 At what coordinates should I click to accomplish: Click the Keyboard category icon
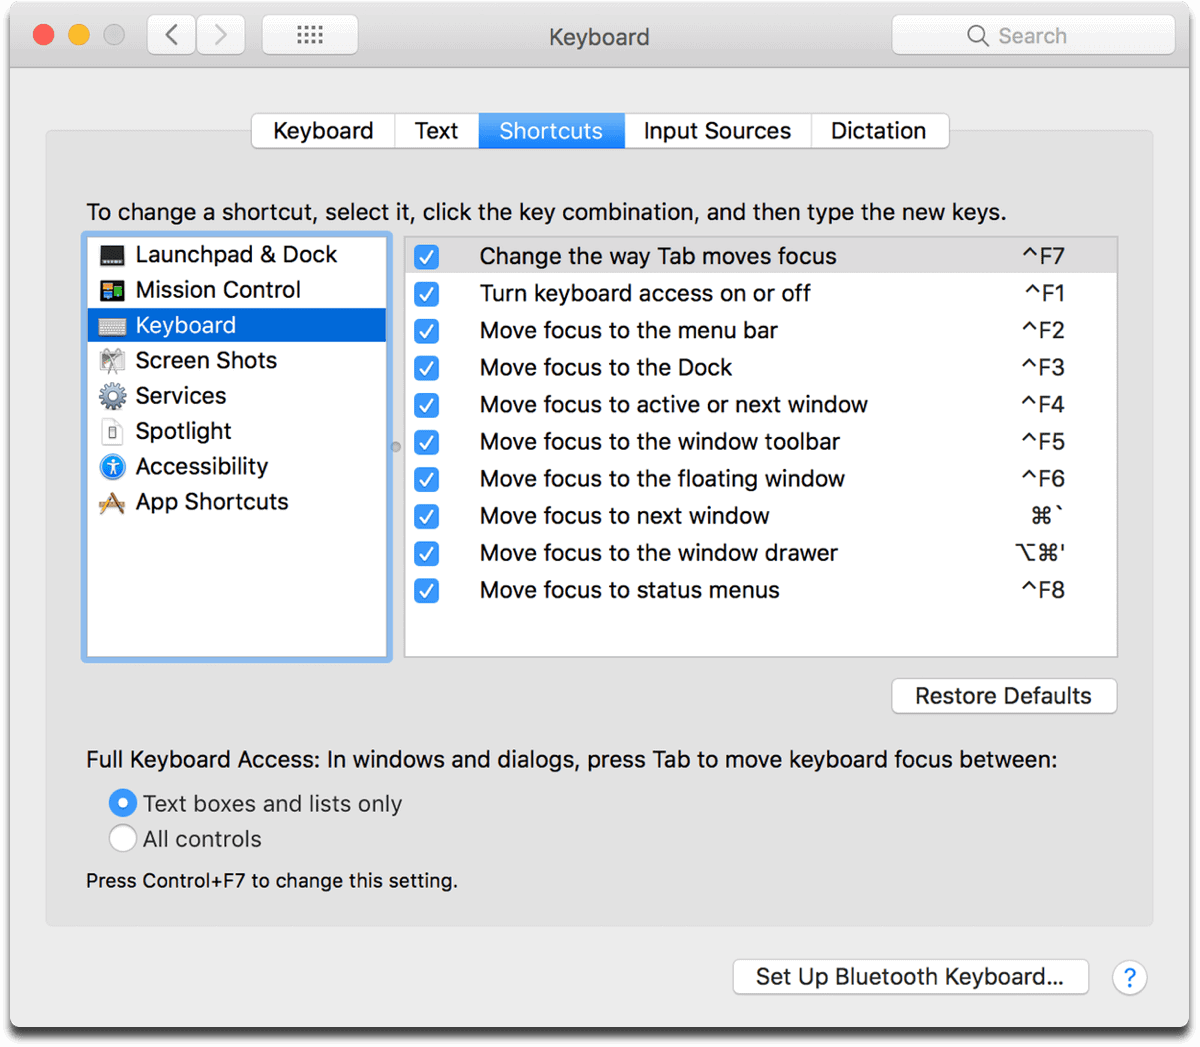pyautogui.click(x=112, y=326)
